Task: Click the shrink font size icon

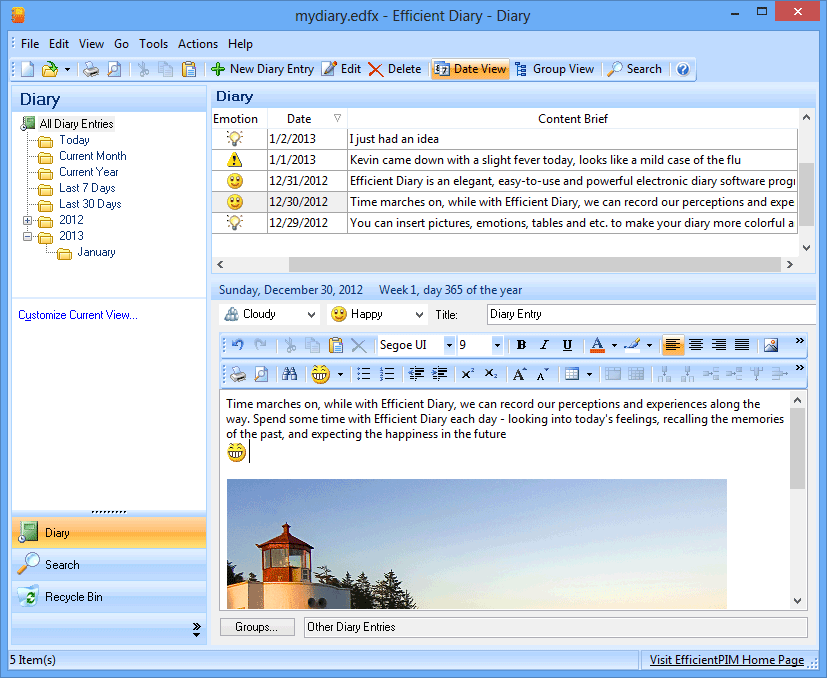Action: [x=543, y=374]
